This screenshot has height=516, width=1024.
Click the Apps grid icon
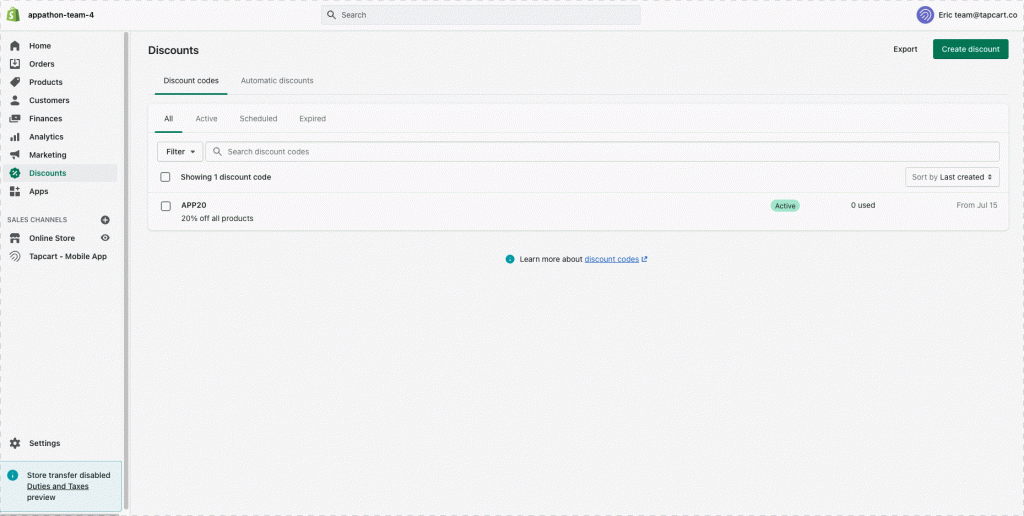click(15, 191)
